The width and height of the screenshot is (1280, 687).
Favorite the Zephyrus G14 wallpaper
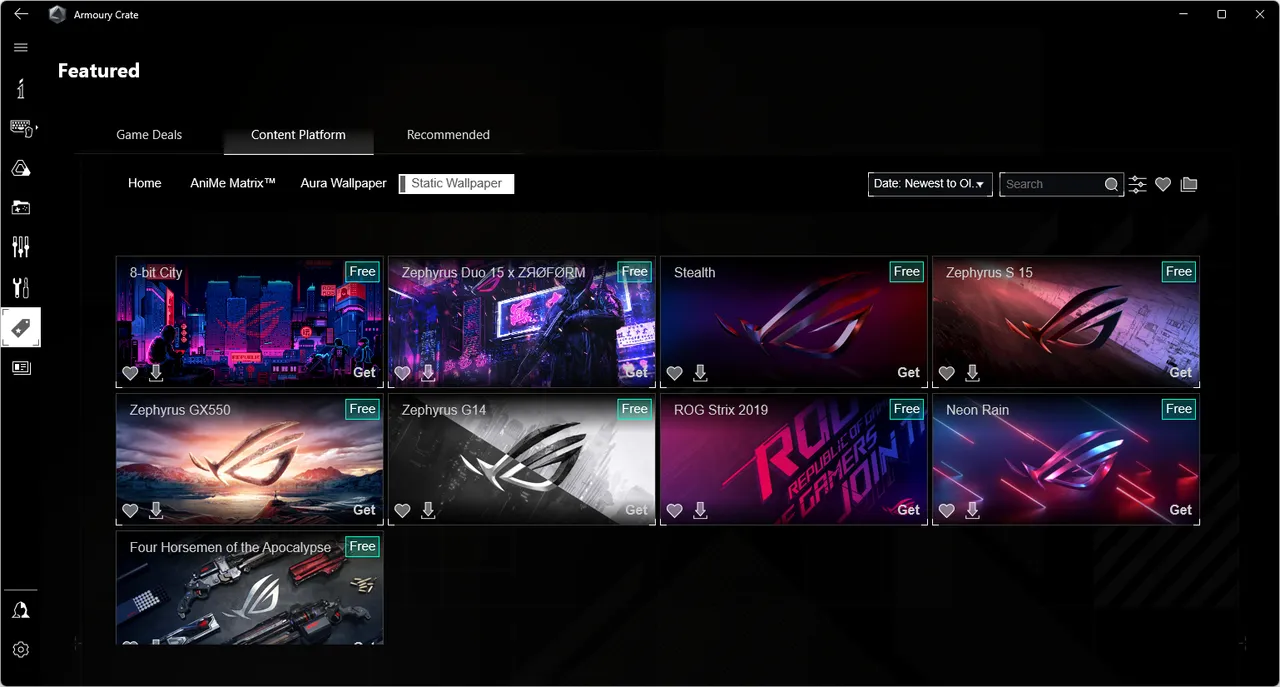coord(402,511)
